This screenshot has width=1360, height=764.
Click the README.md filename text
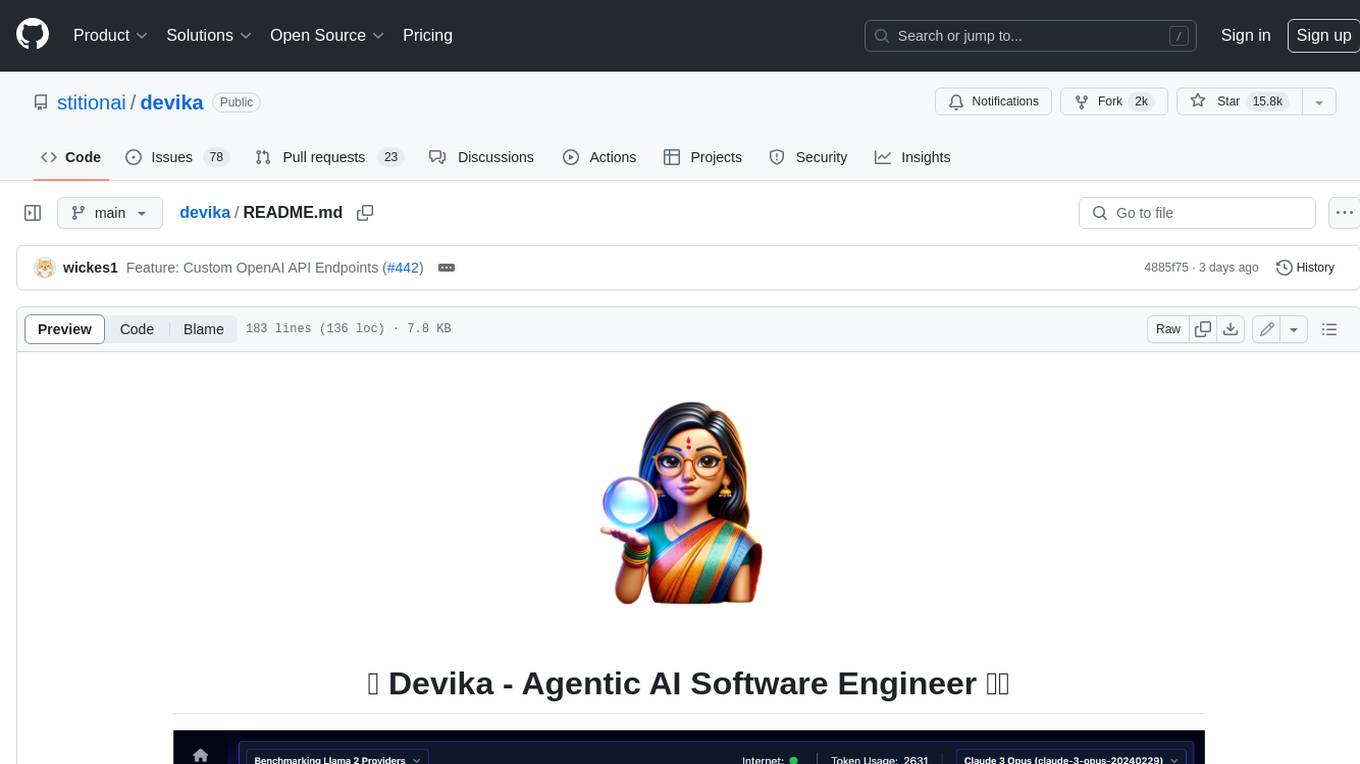pos(293,212)
